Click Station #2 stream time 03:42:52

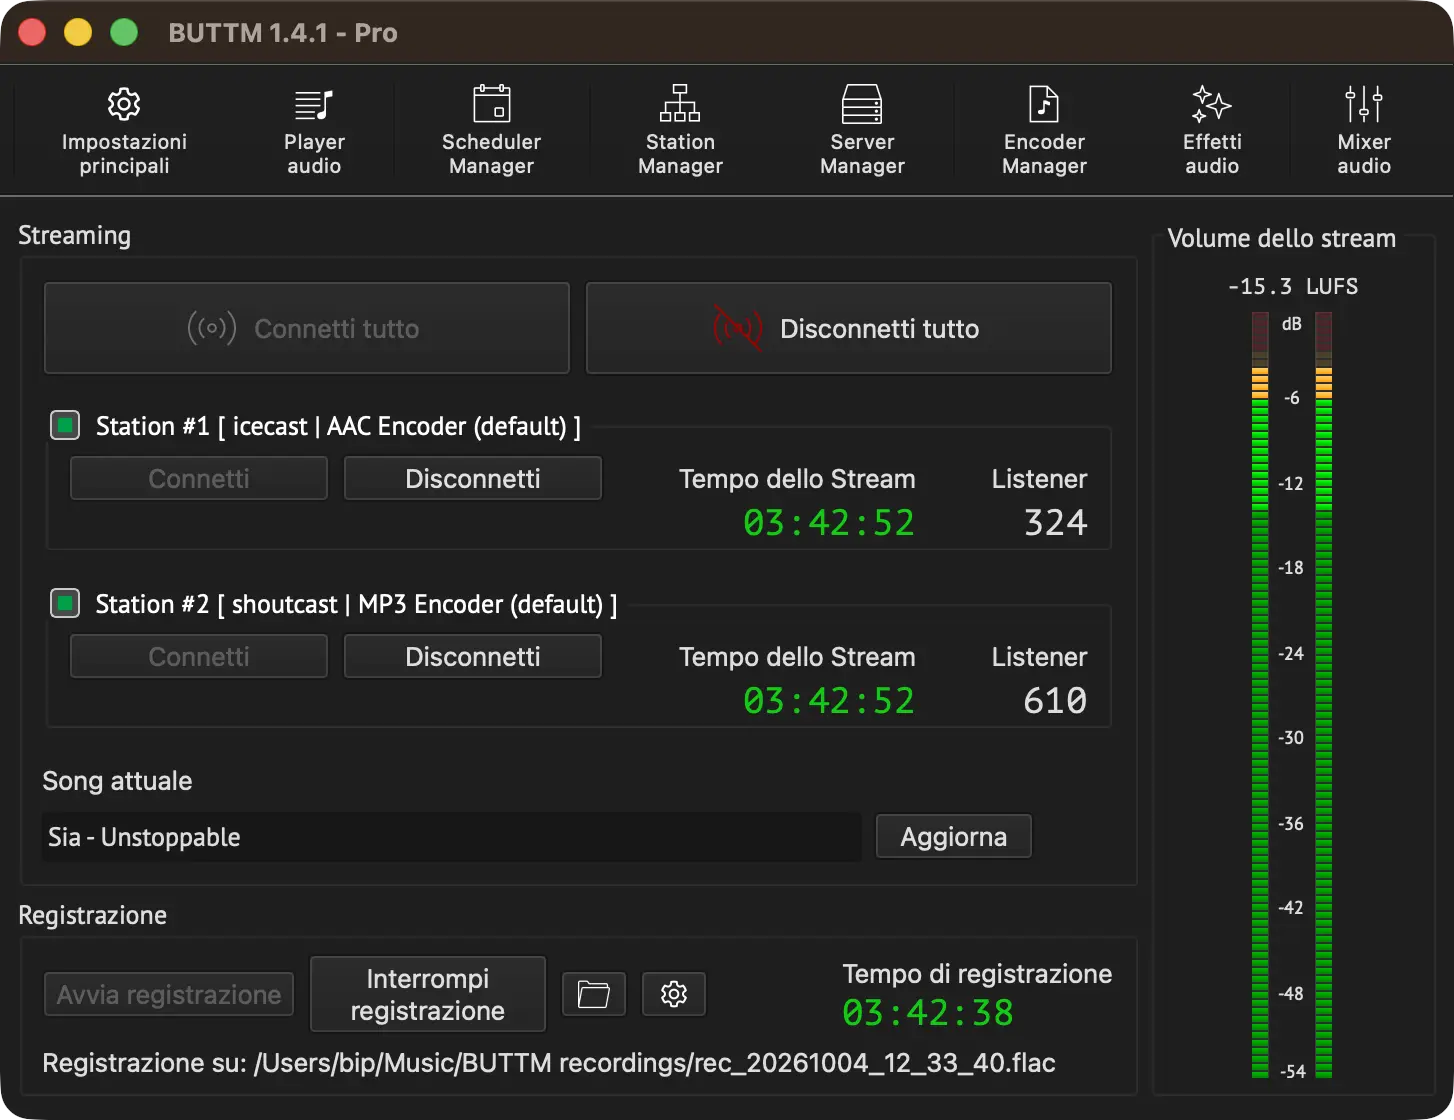829,701
